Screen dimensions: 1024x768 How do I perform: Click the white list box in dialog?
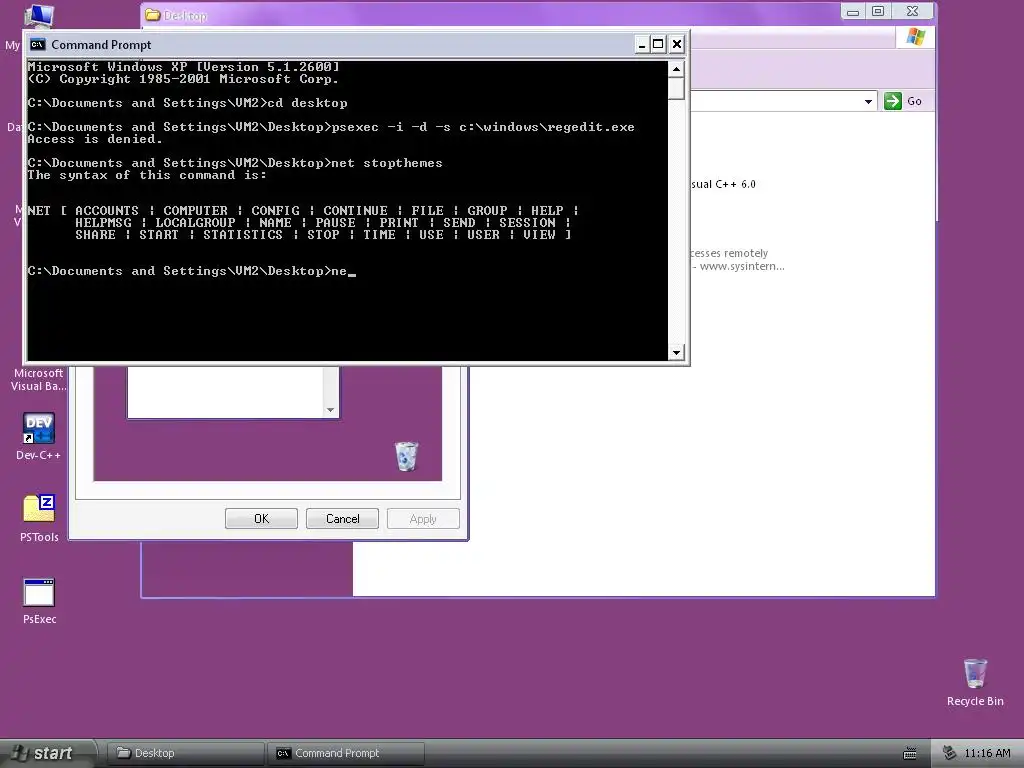click(225, 392)
